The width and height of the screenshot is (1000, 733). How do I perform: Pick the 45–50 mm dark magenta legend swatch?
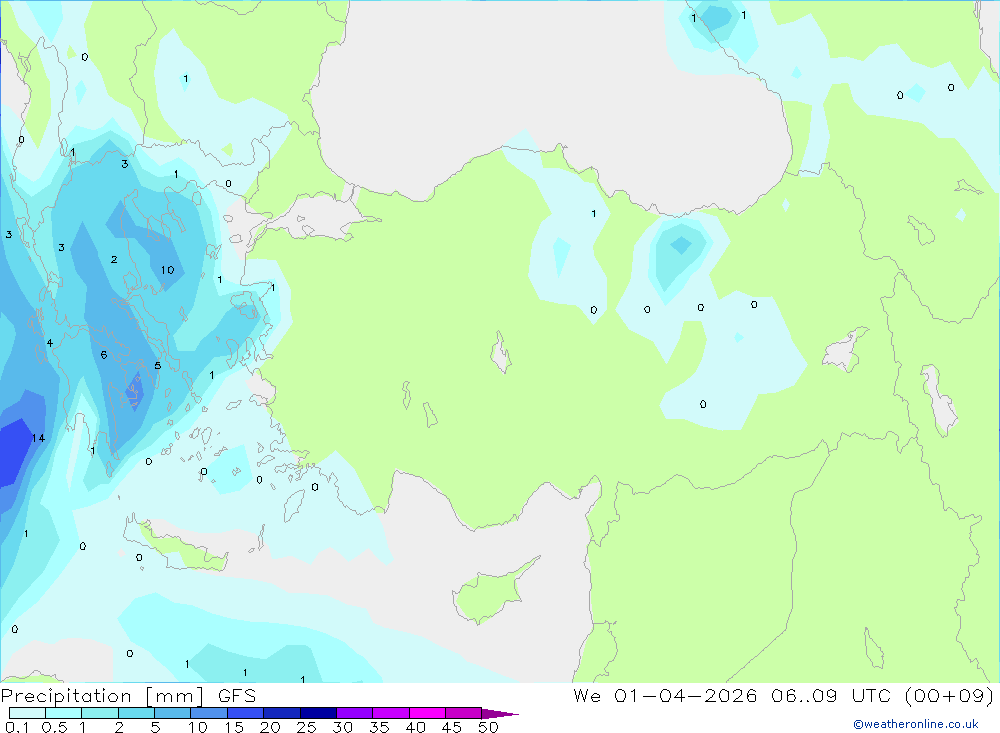pos(464,713)
